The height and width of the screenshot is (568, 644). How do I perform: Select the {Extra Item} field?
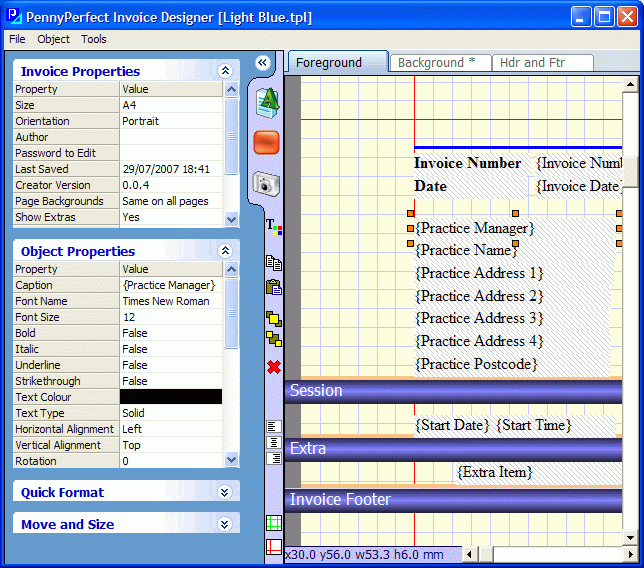pyautogui.click(x=495, y=472)
